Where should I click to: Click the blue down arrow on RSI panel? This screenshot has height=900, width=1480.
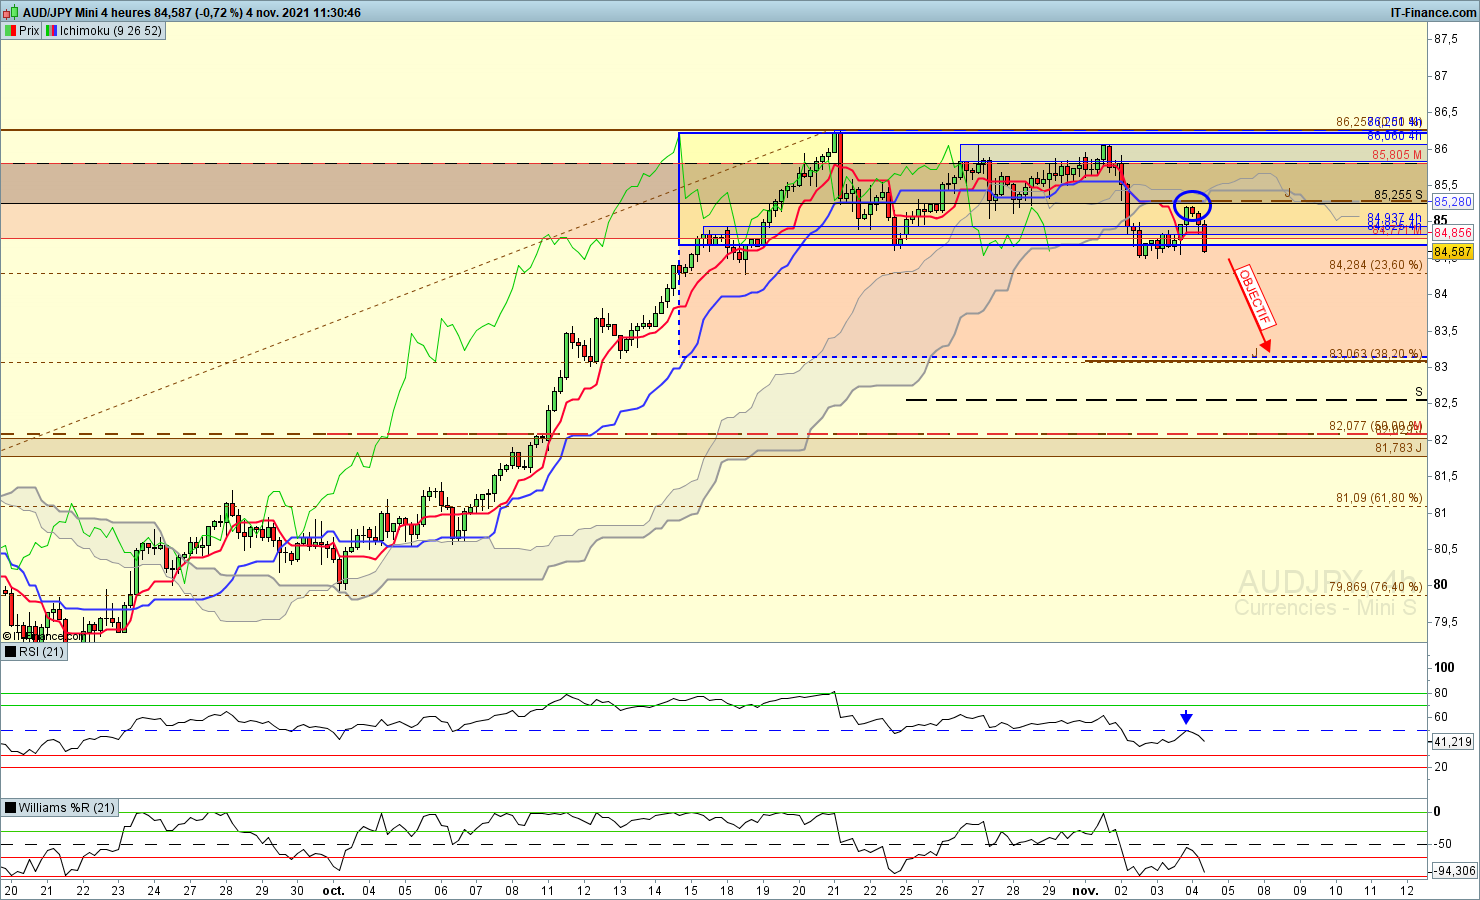[1186, 717]
